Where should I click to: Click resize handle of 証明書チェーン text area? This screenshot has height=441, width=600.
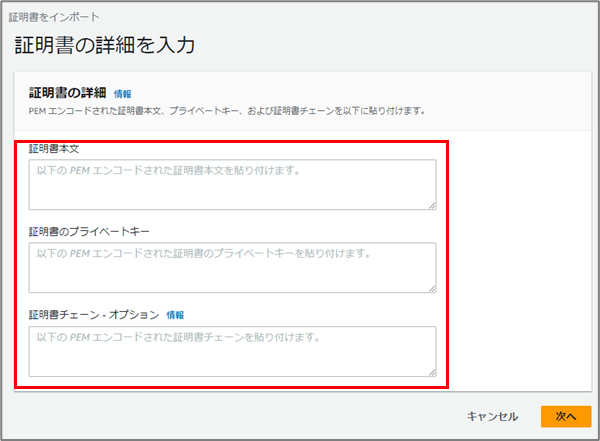coord(431,371)
